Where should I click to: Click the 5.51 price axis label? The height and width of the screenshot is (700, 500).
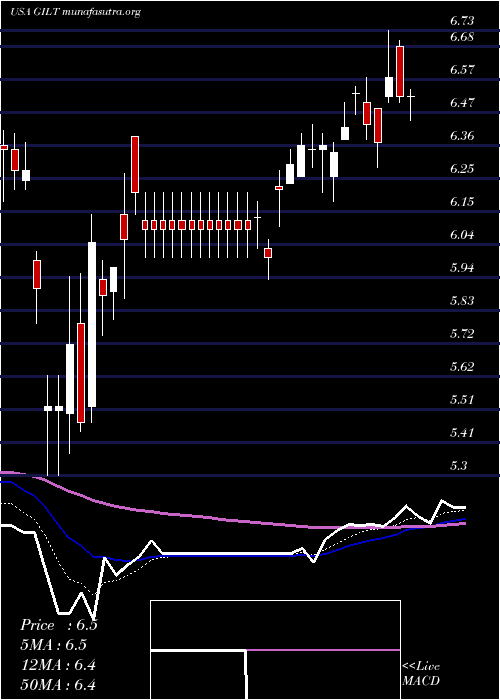pos(462,400)
